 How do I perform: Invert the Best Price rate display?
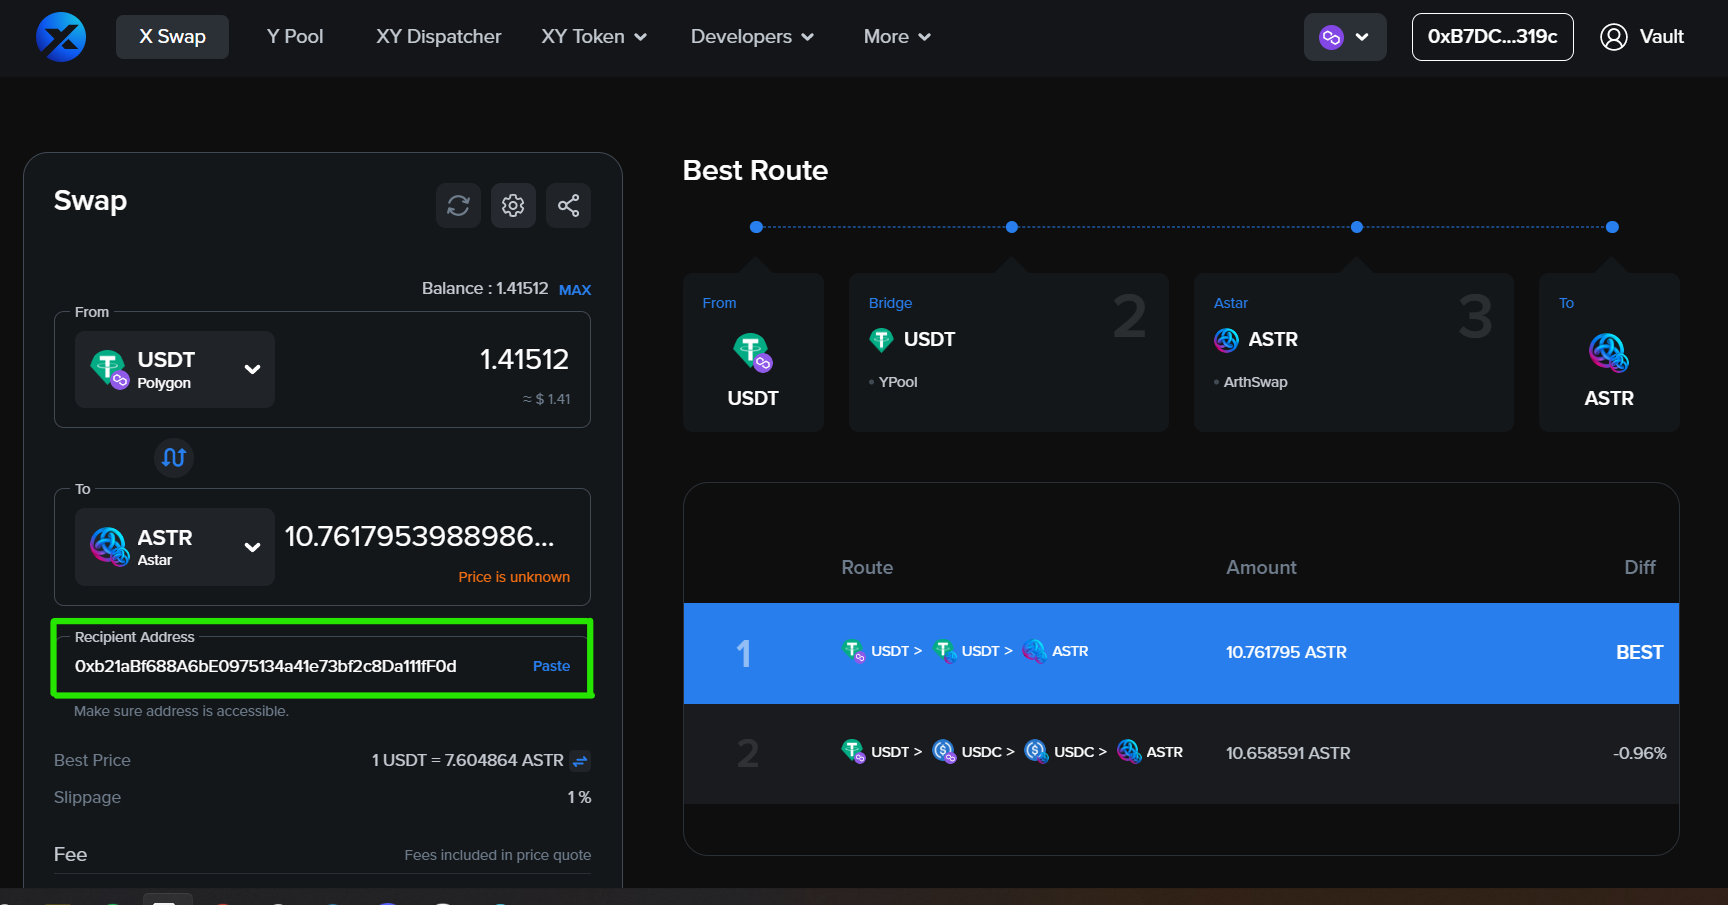click(580, 761)
